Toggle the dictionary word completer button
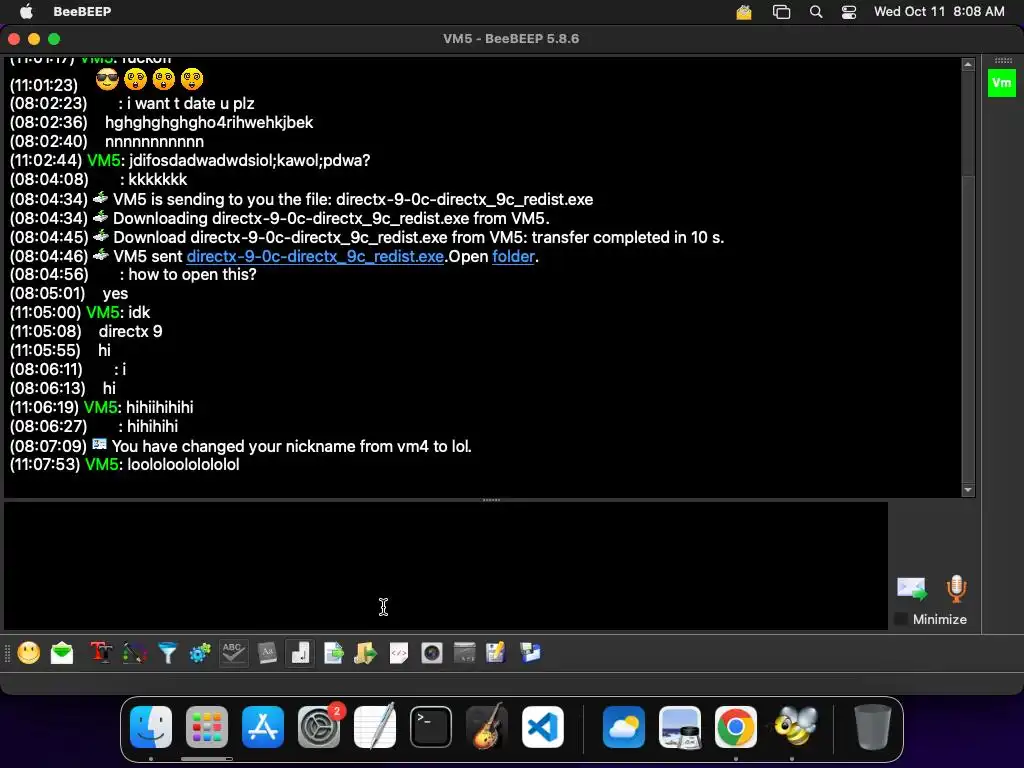 tap(267, 652)
